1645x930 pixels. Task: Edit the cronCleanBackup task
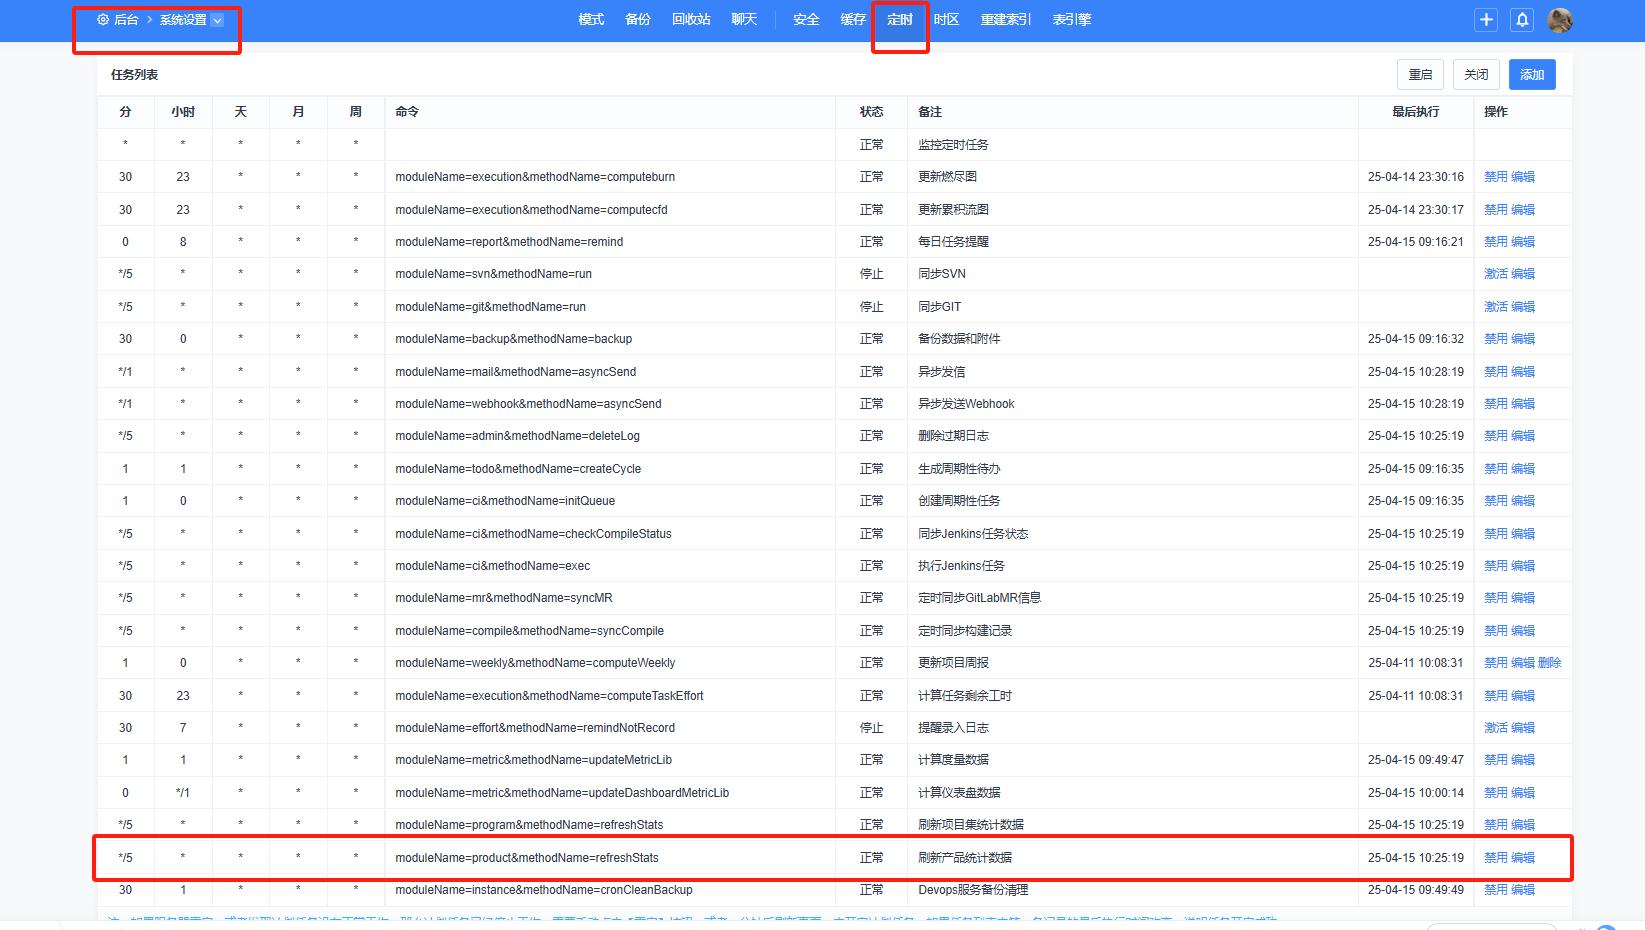(x=1523, y=890)
